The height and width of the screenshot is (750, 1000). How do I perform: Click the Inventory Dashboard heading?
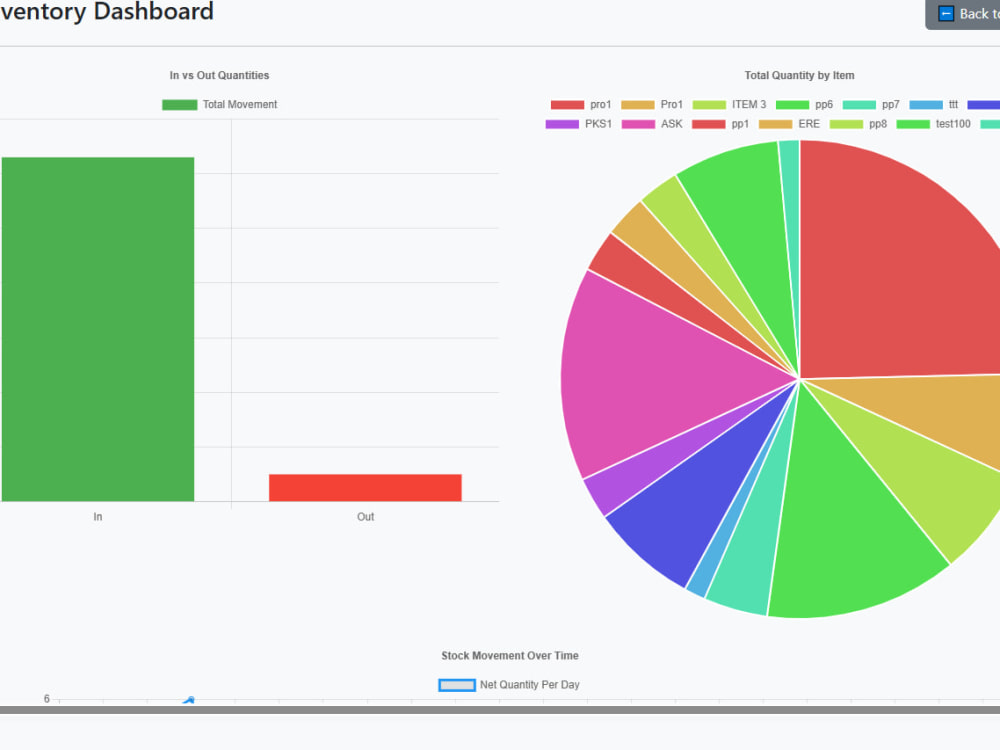[107, 11]
